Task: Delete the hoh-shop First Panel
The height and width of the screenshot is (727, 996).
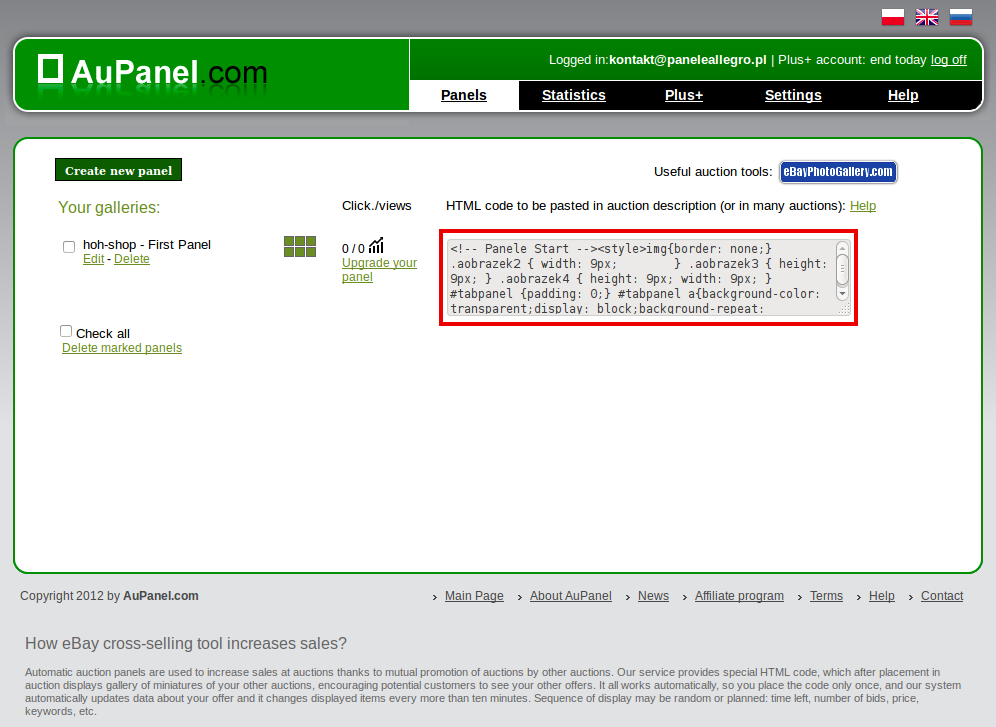Action: pyautogui.click(x=131, y=259)
